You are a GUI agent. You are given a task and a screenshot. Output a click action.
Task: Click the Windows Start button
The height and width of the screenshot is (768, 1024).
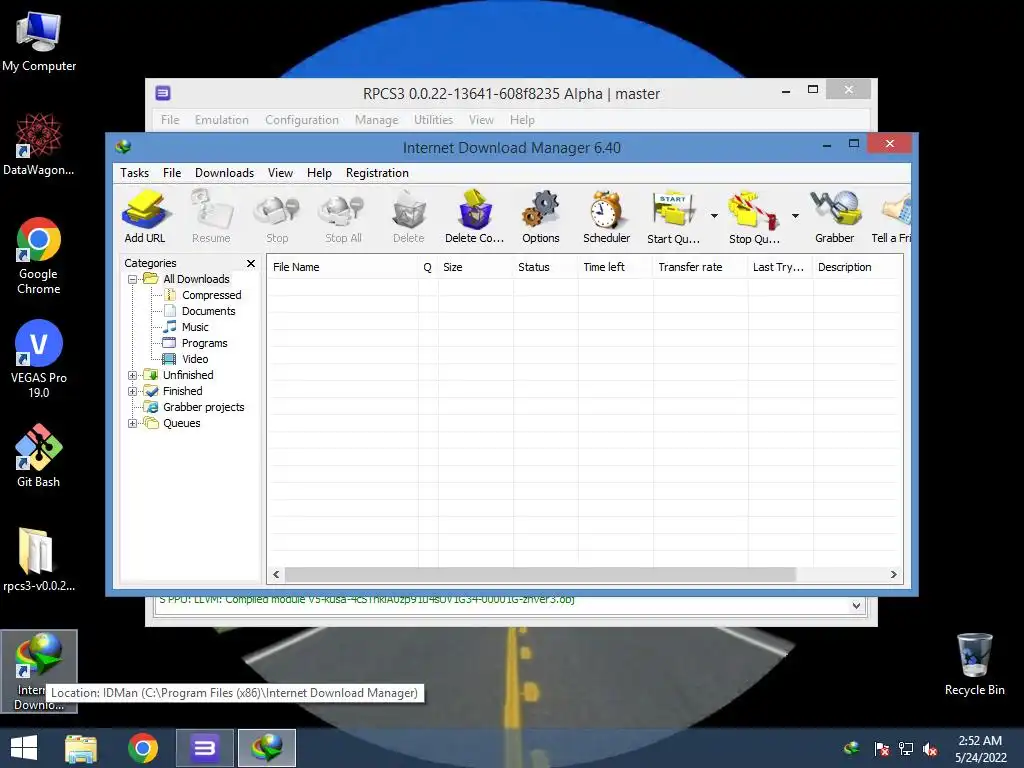(x=24, y=748)
